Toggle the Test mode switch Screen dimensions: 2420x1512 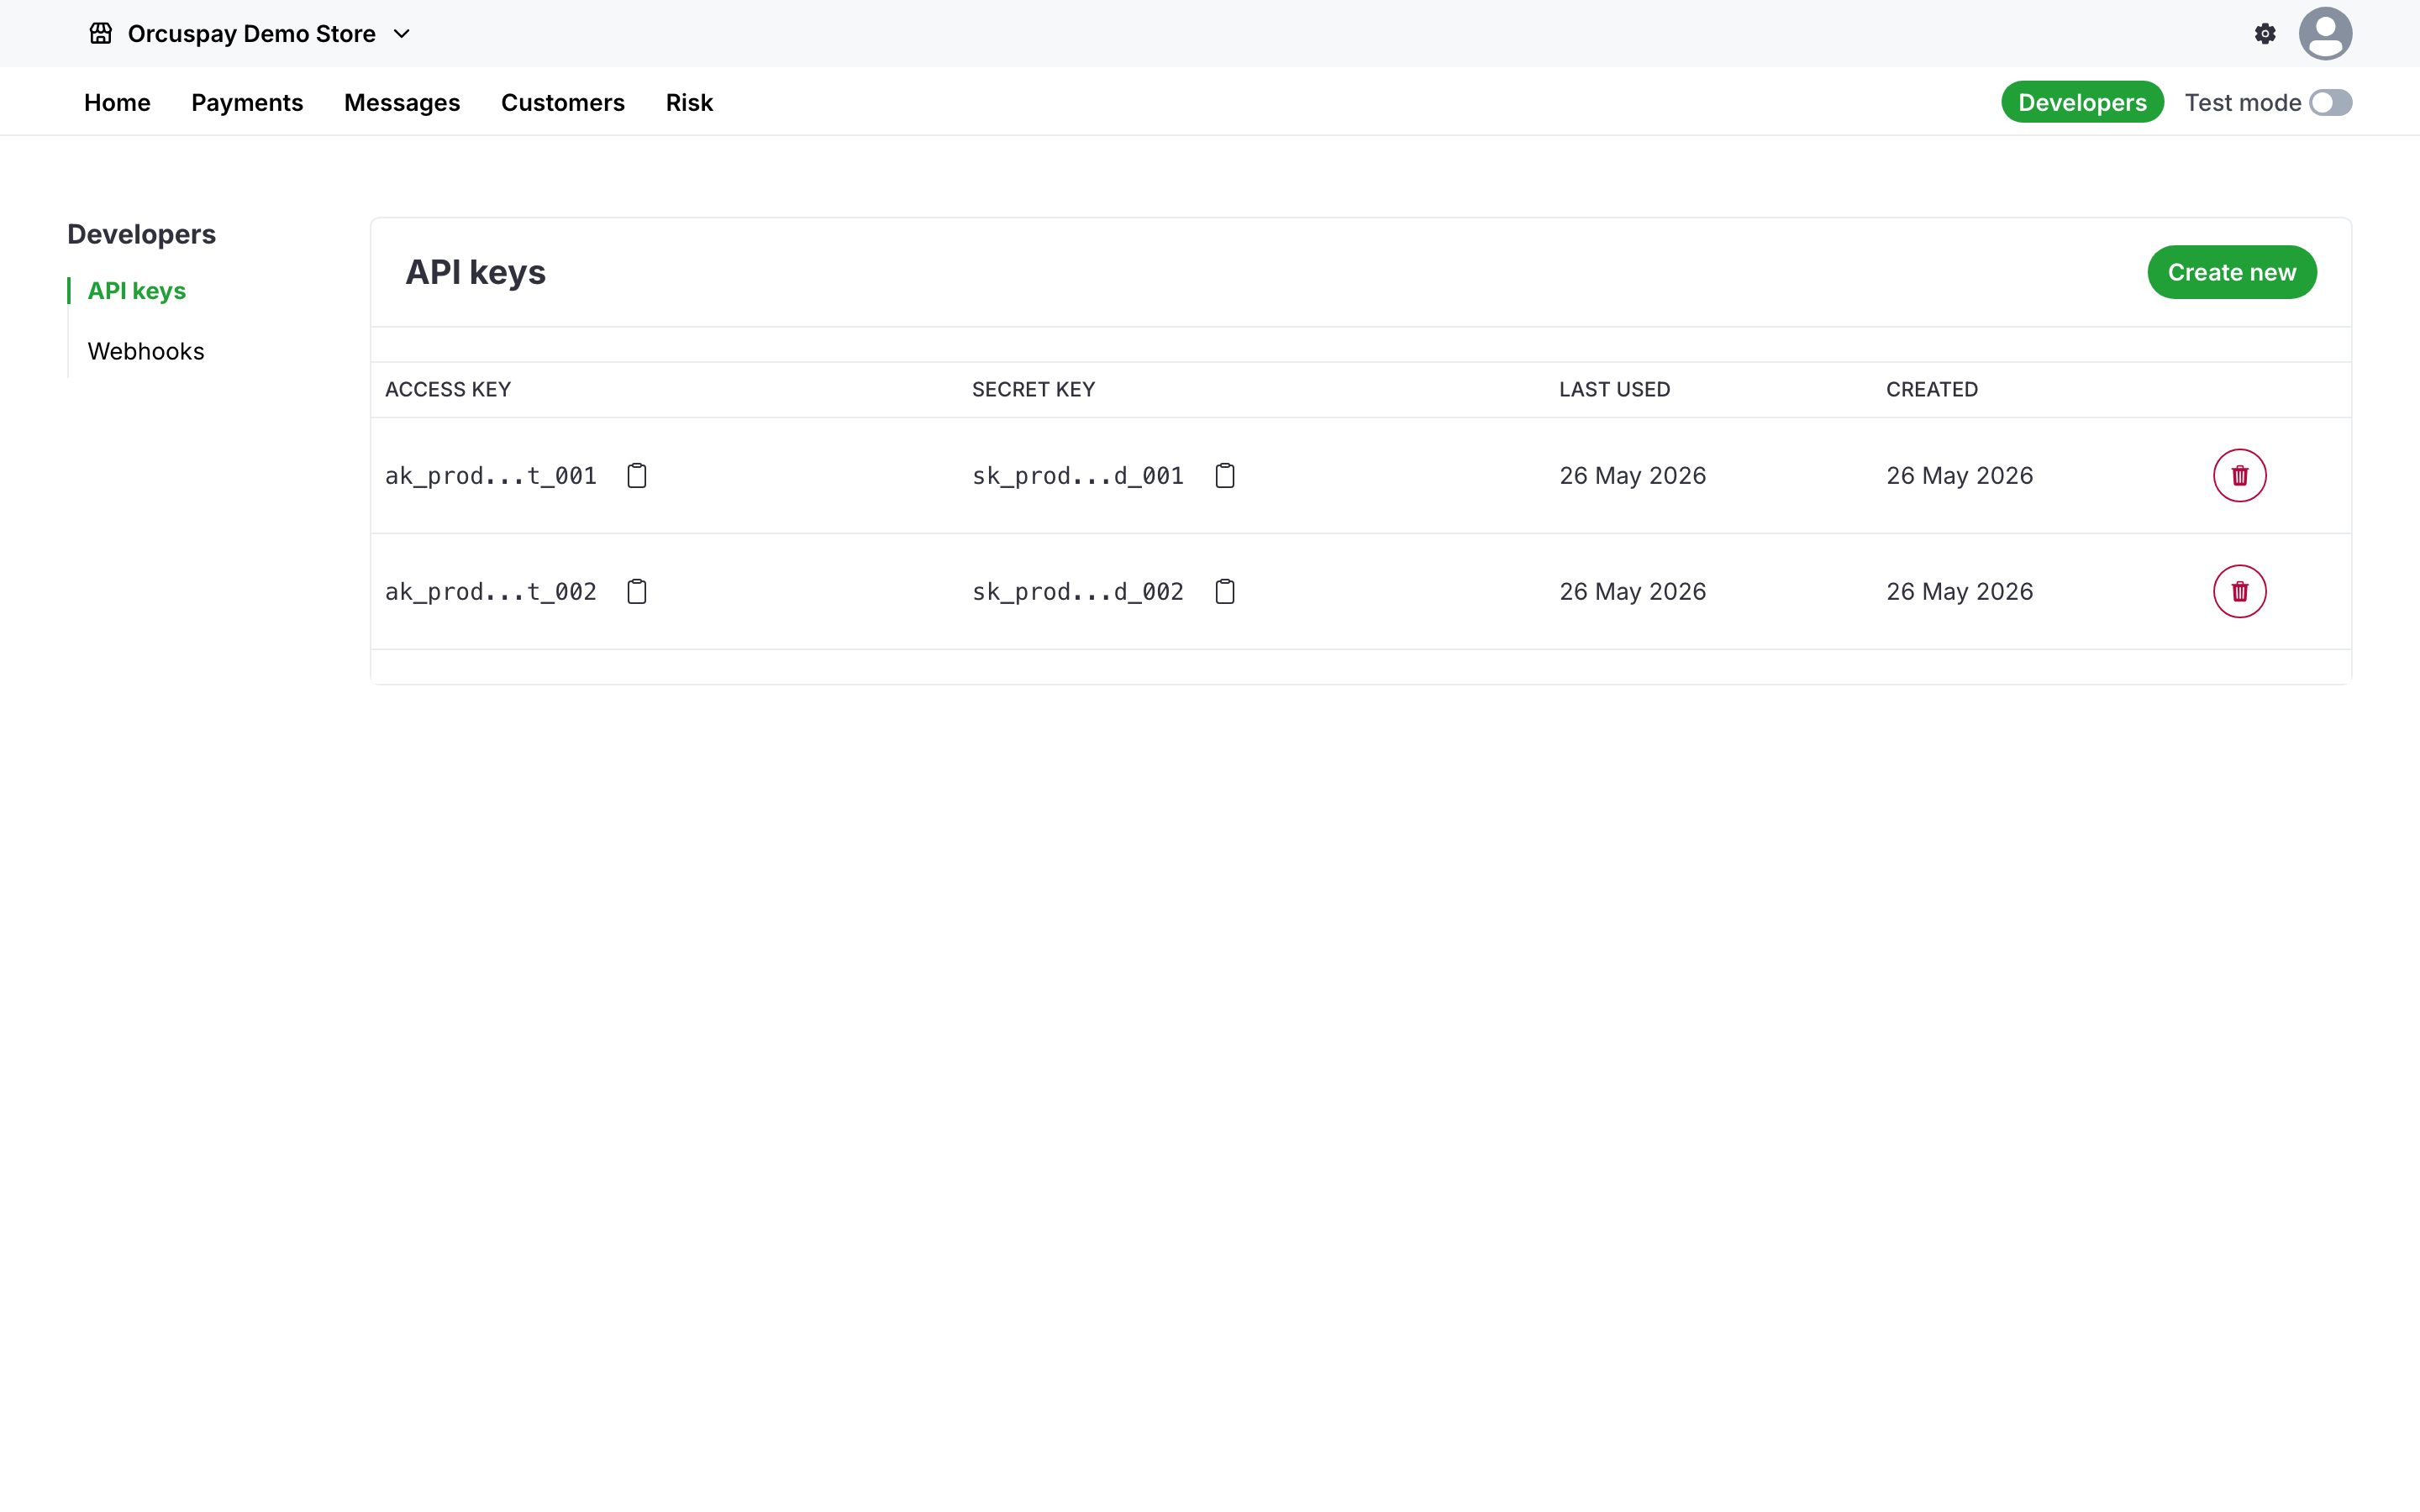(x=2331, y=103)
